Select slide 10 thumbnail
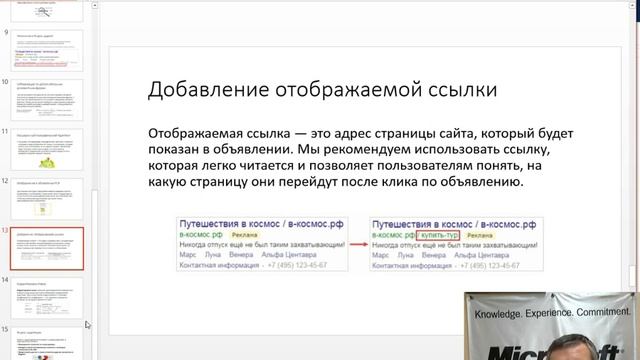The height and width of the screenshot is (360, 640). (47, 100)
